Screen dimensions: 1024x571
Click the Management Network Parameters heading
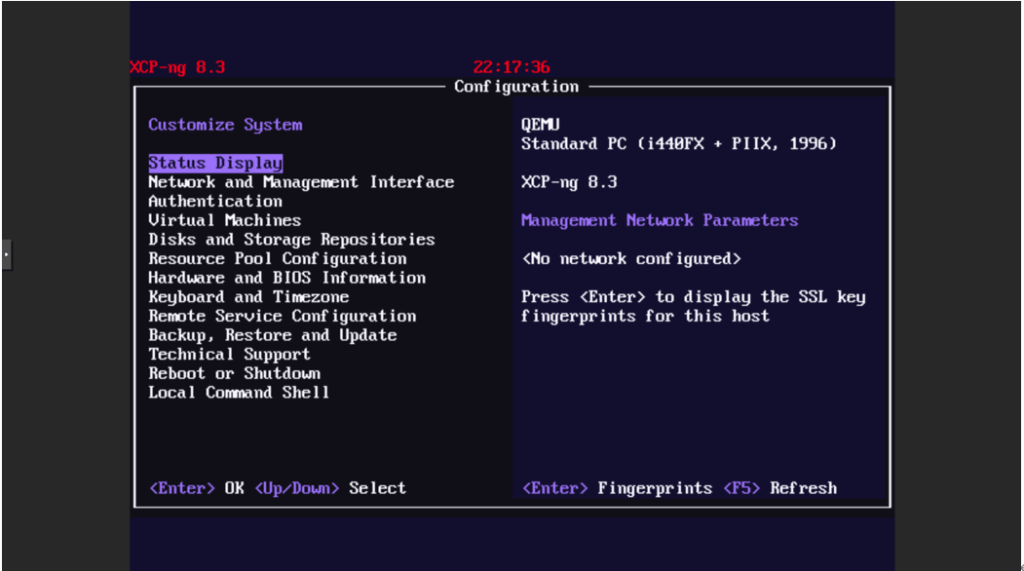(659, 220)
